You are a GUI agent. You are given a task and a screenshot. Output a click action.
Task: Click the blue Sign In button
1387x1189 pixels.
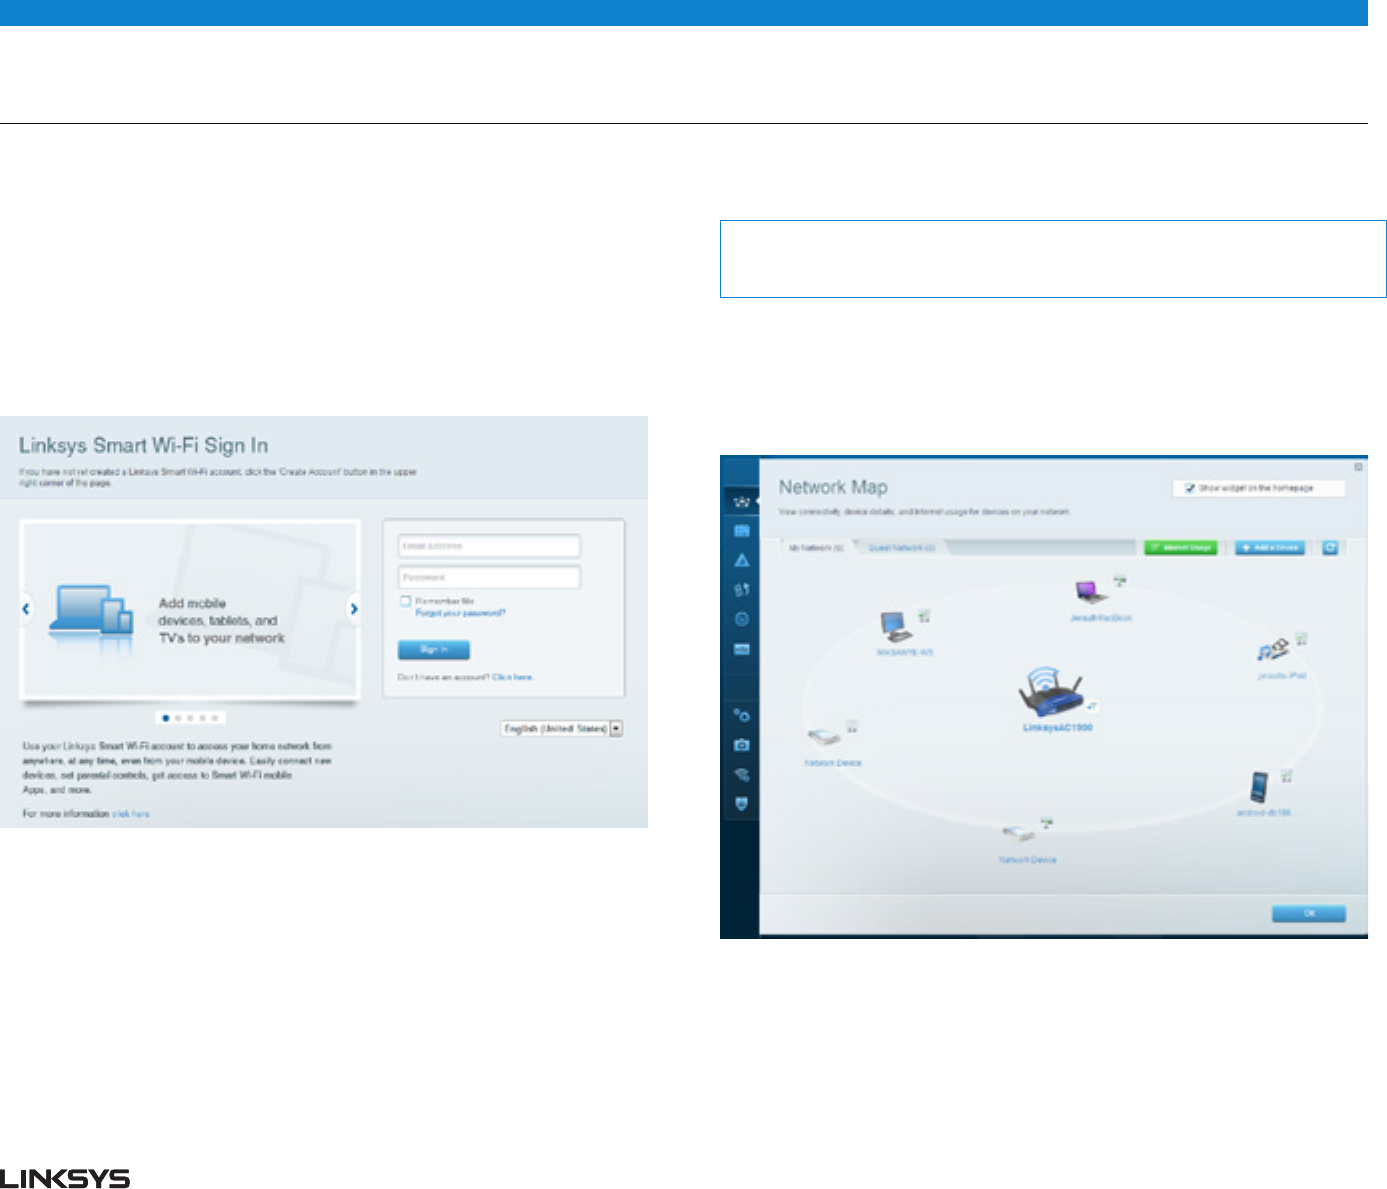(434, 650)
